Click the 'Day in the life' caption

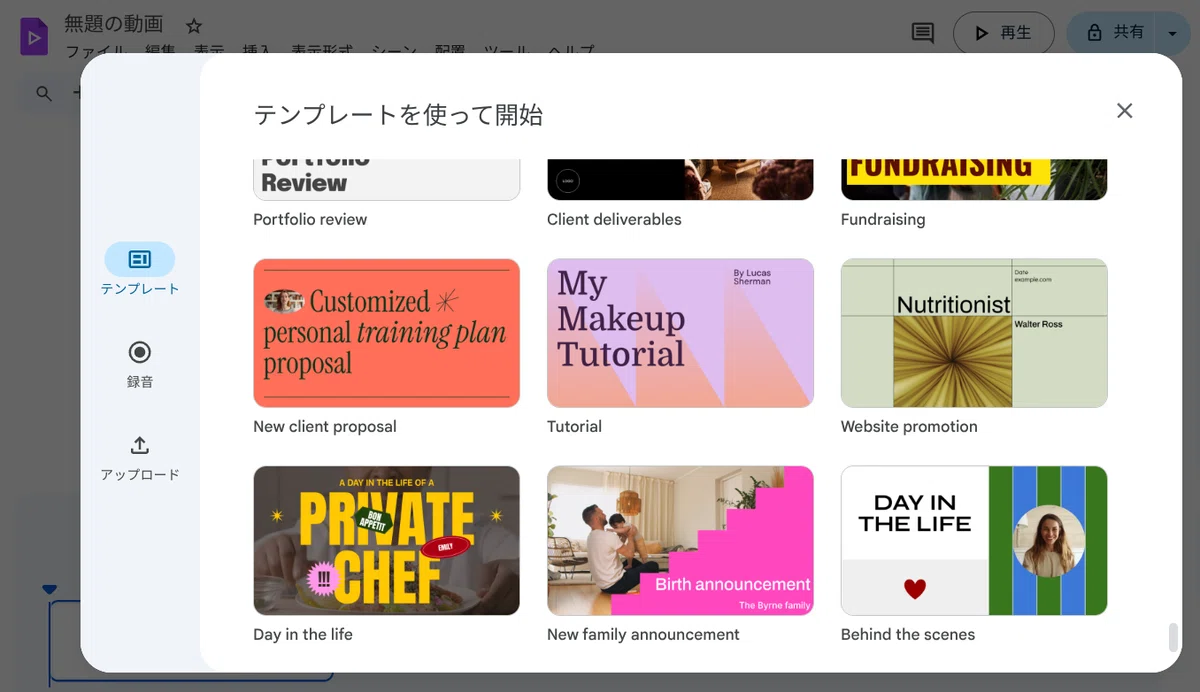pos(303,634)
